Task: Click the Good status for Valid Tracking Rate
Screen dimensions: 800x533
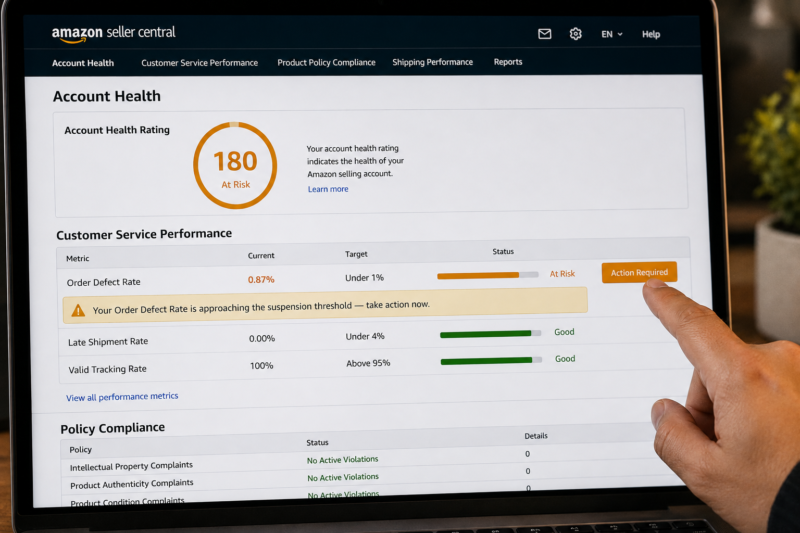Action: click(565, 359)
